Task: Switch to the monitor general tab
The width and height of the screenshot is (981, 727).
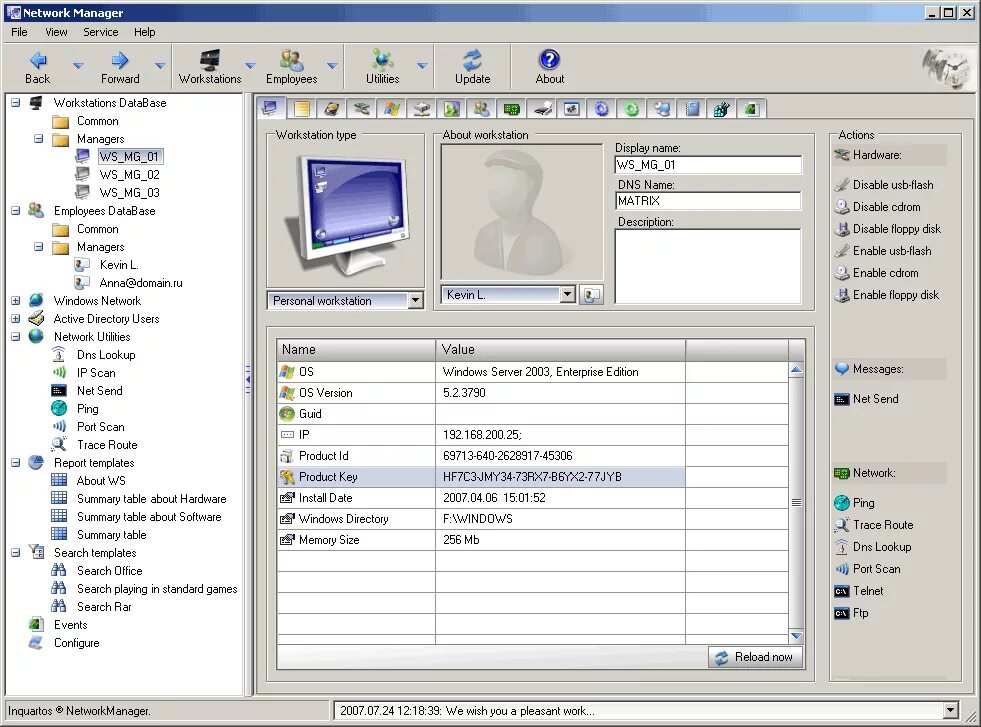Action: pos(272,108)
